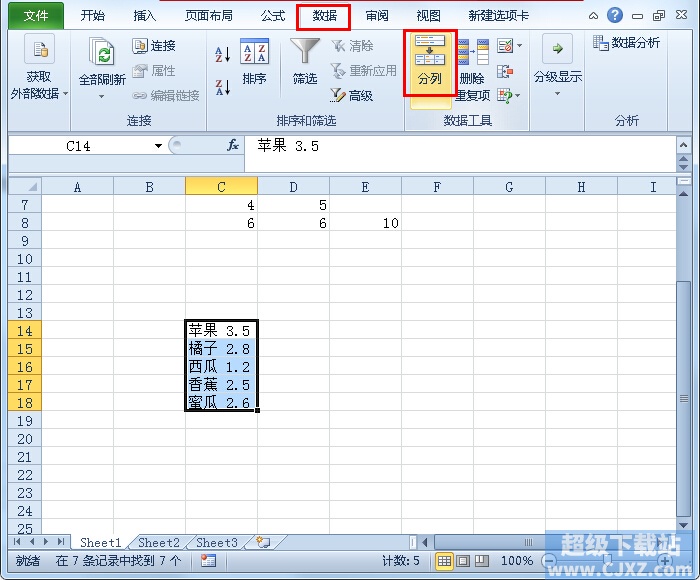The height and width of the screenshot is (580, 700).
Task: Switch to the Sheet2 worksheet tab
Action: coord(159,543)
